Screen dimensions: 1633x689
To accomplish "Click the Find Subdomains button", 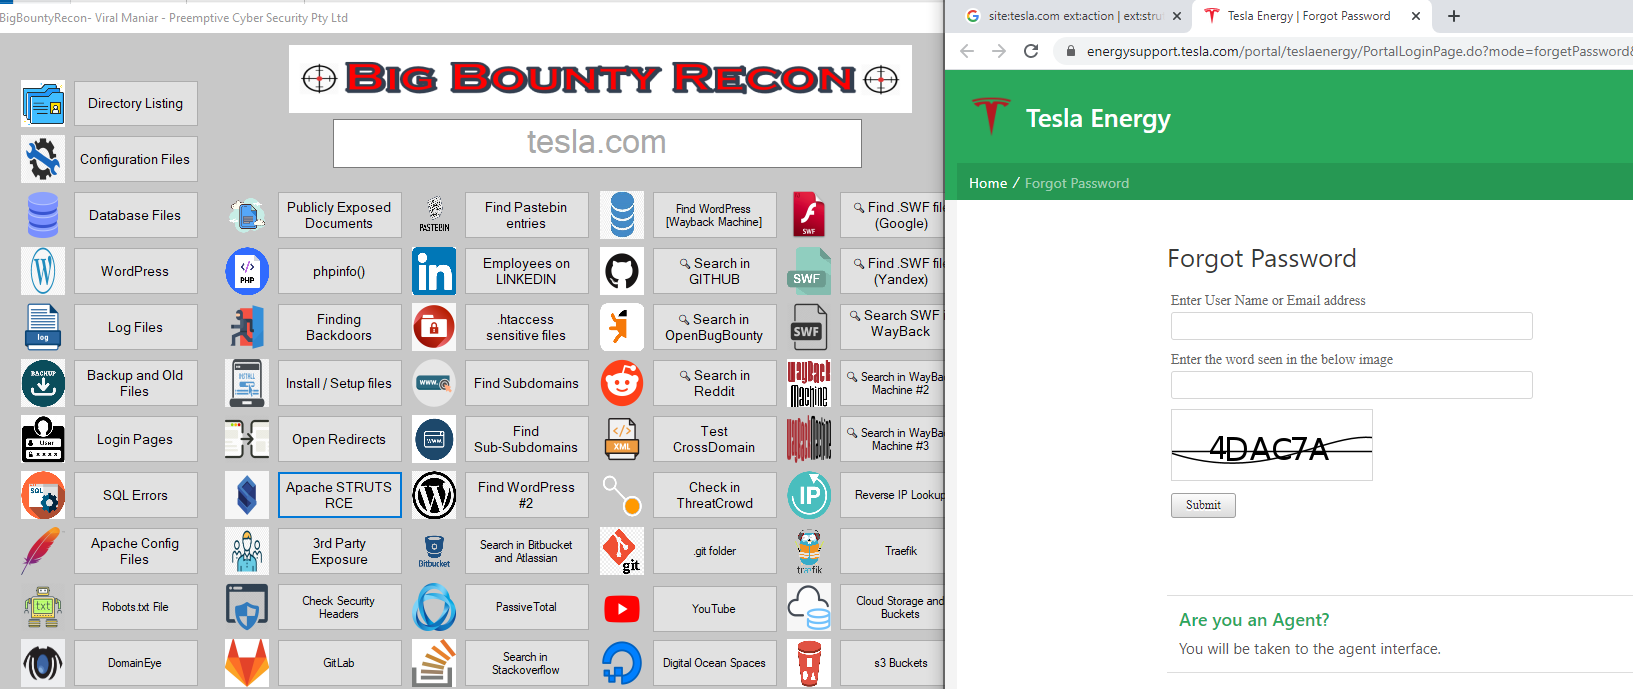I will click(x=526, y=383).
